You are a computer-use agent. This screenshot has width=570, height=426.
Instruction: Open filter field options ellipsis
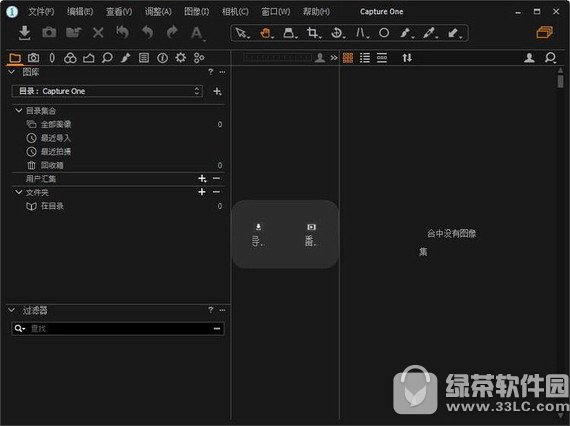[x=217, y=329]
